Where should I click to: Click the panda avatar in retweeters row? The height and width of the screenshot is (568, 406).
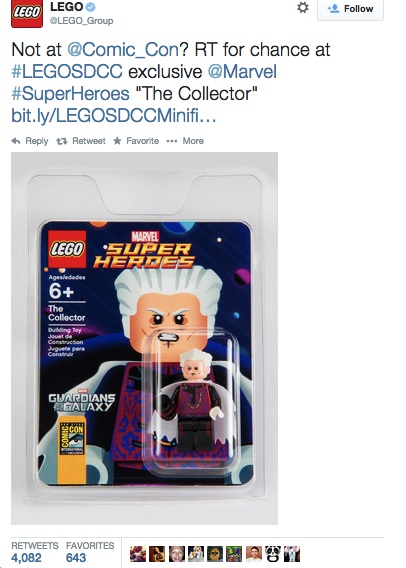[x=272, y=554]
